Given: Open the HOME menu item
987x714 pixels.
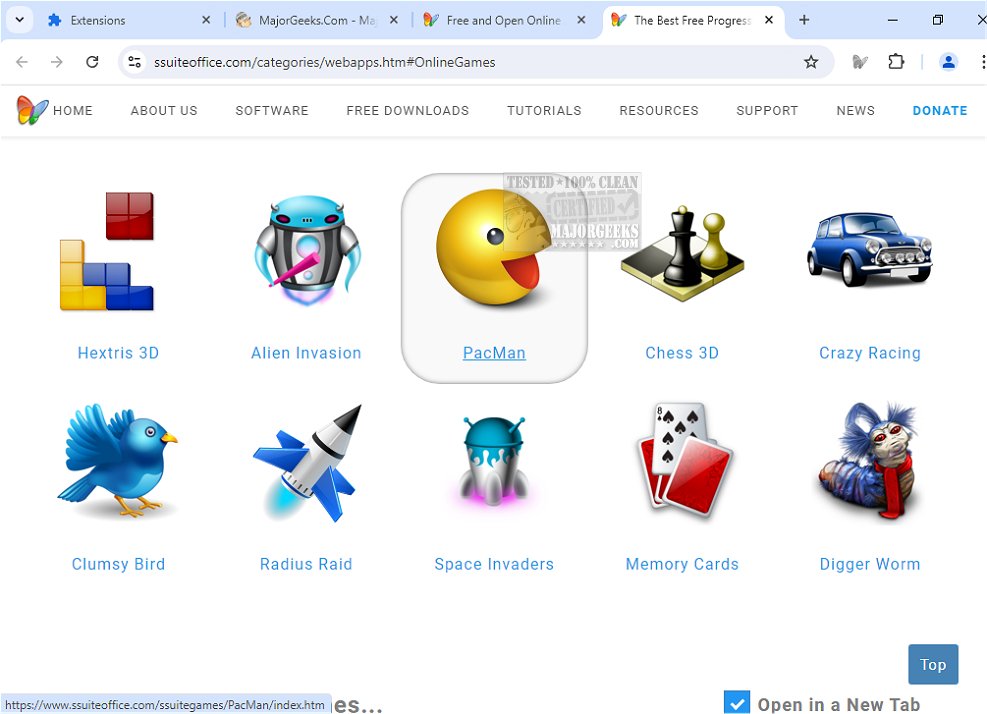Looking at the screenshot, I should (x=72, y=110).
